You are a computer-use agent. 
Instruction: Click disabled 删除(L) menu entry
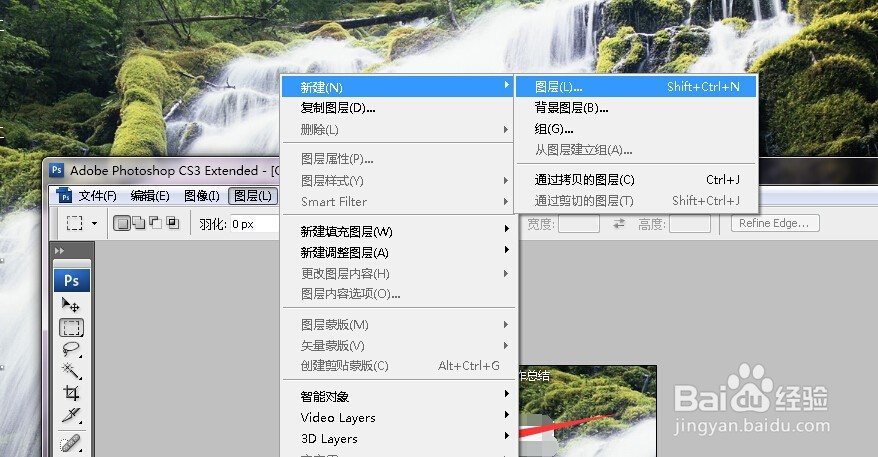(x=396, y=129)
